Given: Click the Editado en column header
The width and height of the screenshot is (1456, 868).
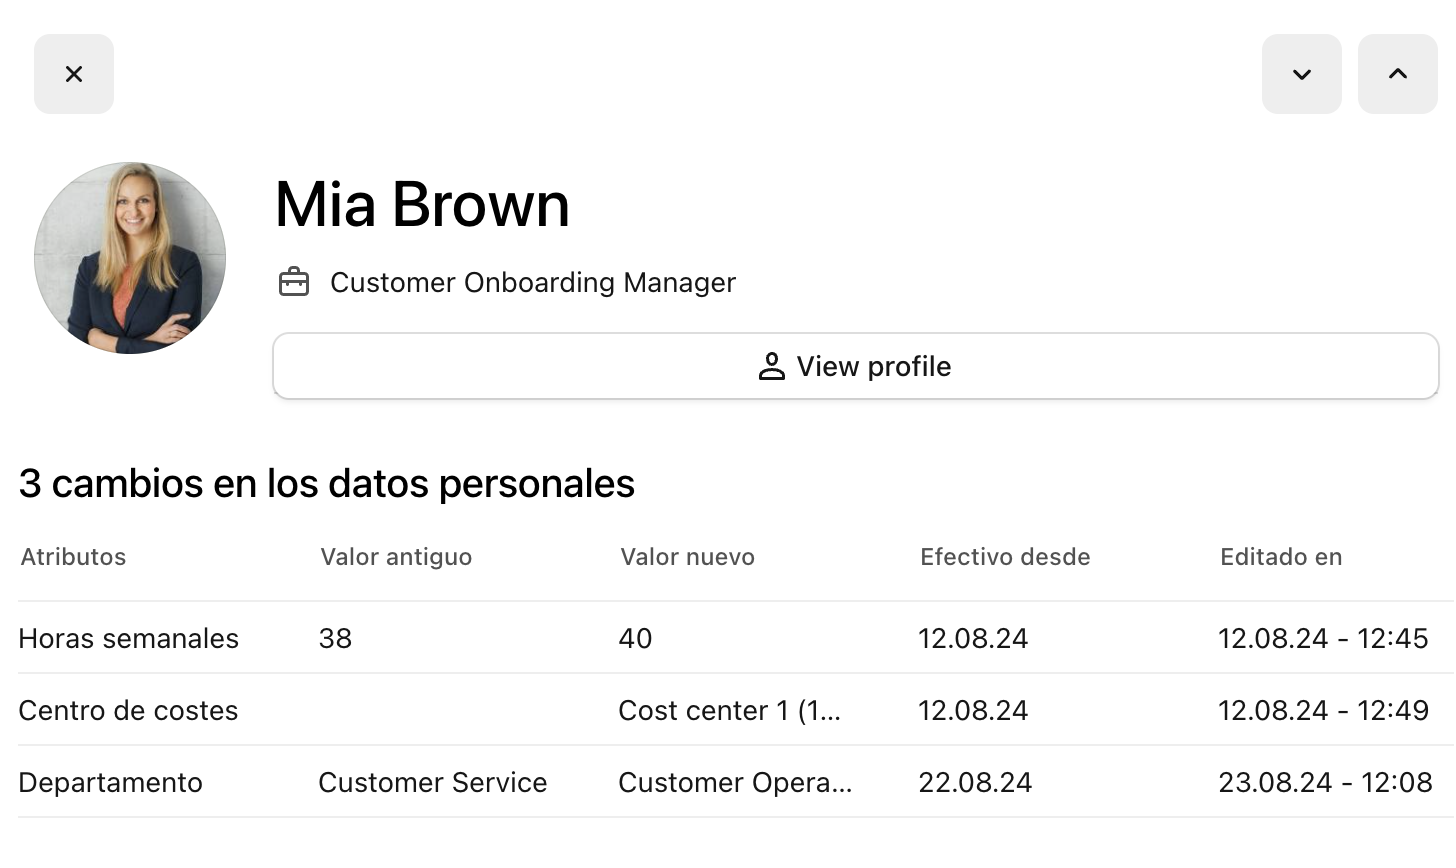Looking at the screenshot, I should click(x=1281, y=557).
